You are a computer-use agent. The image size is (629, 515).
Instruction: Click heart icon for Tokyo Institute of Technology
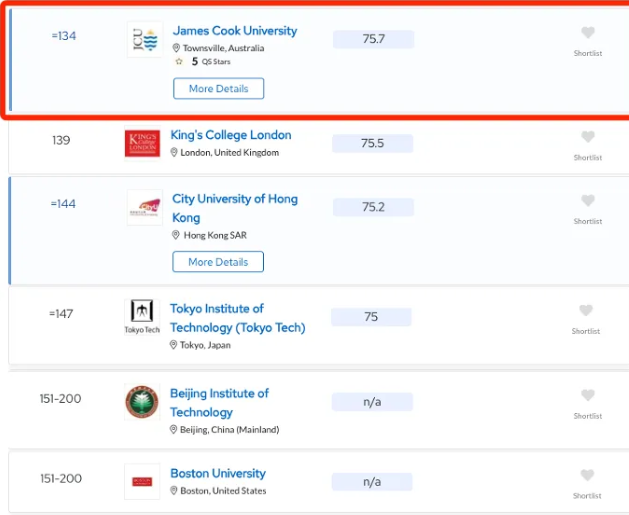[587, 311]
